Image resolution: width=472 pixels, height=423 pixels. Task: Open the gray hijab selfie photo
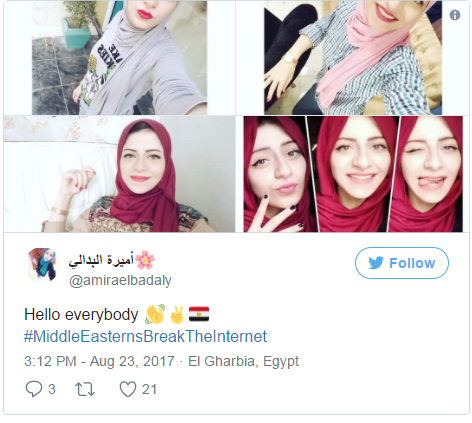tap(119, 58)
